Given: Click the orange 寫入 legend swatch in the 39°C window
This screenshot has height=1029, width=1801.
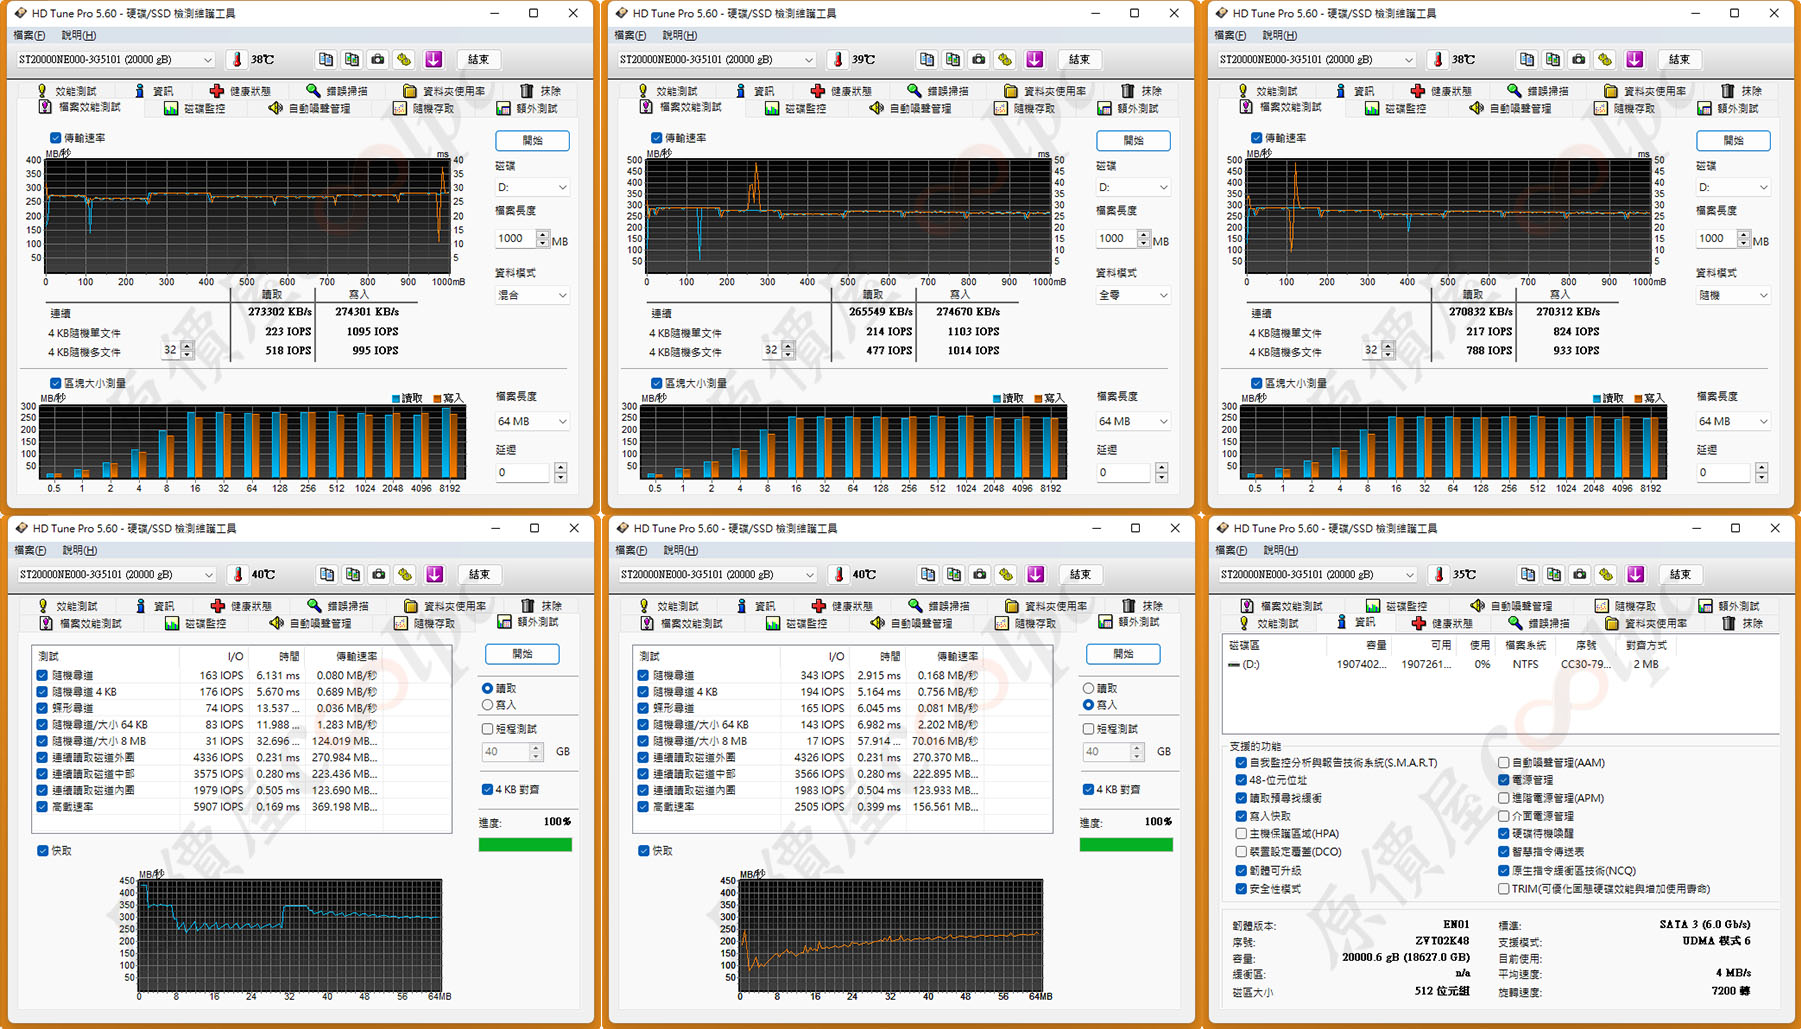Looking at the screenshot, I should pos(1039,399).
